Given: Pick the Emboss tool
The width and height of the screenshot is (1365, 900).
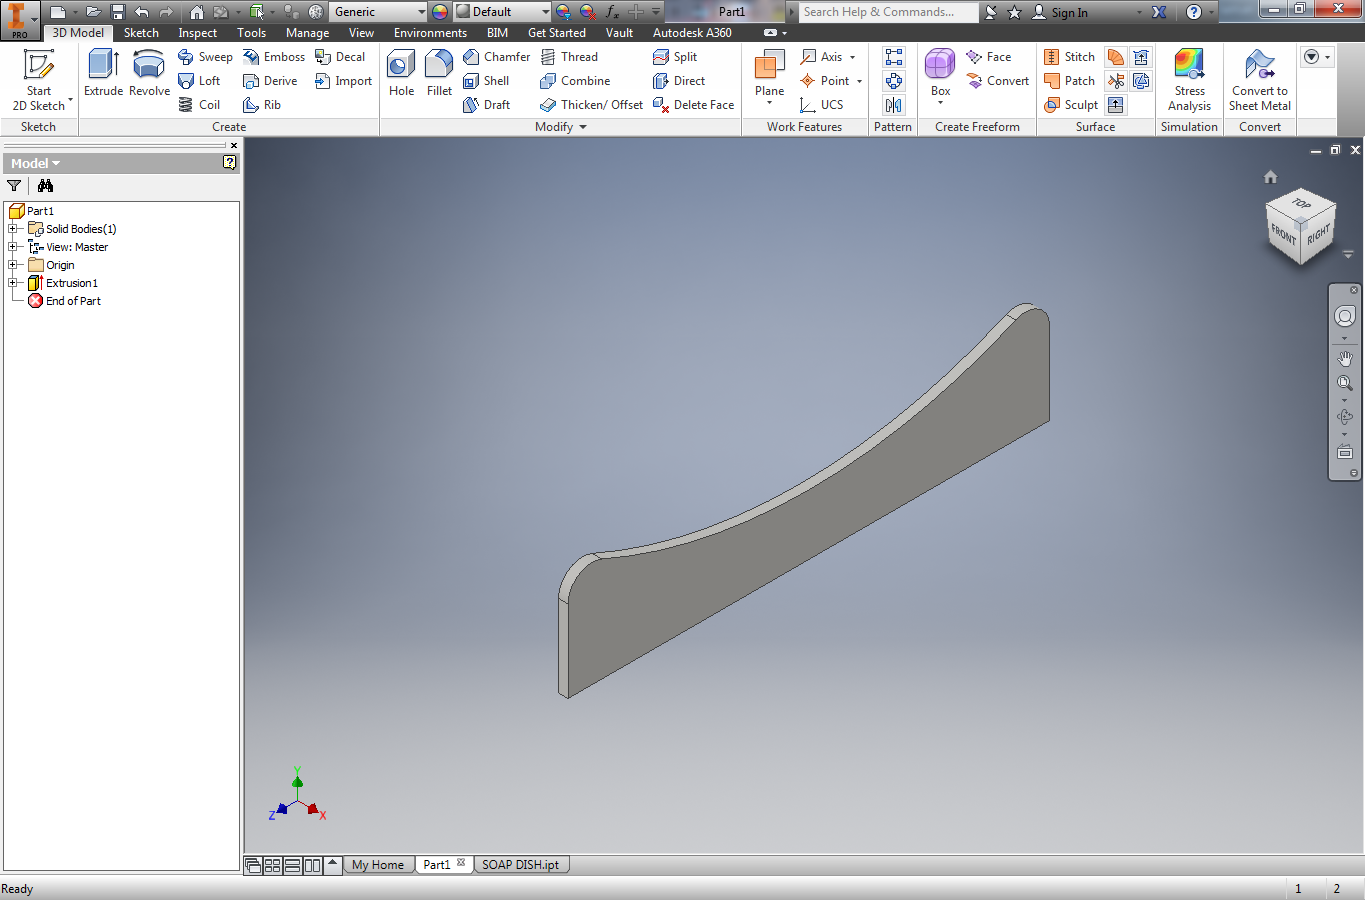Looking at the screenshot, I should tap(274, 57).
